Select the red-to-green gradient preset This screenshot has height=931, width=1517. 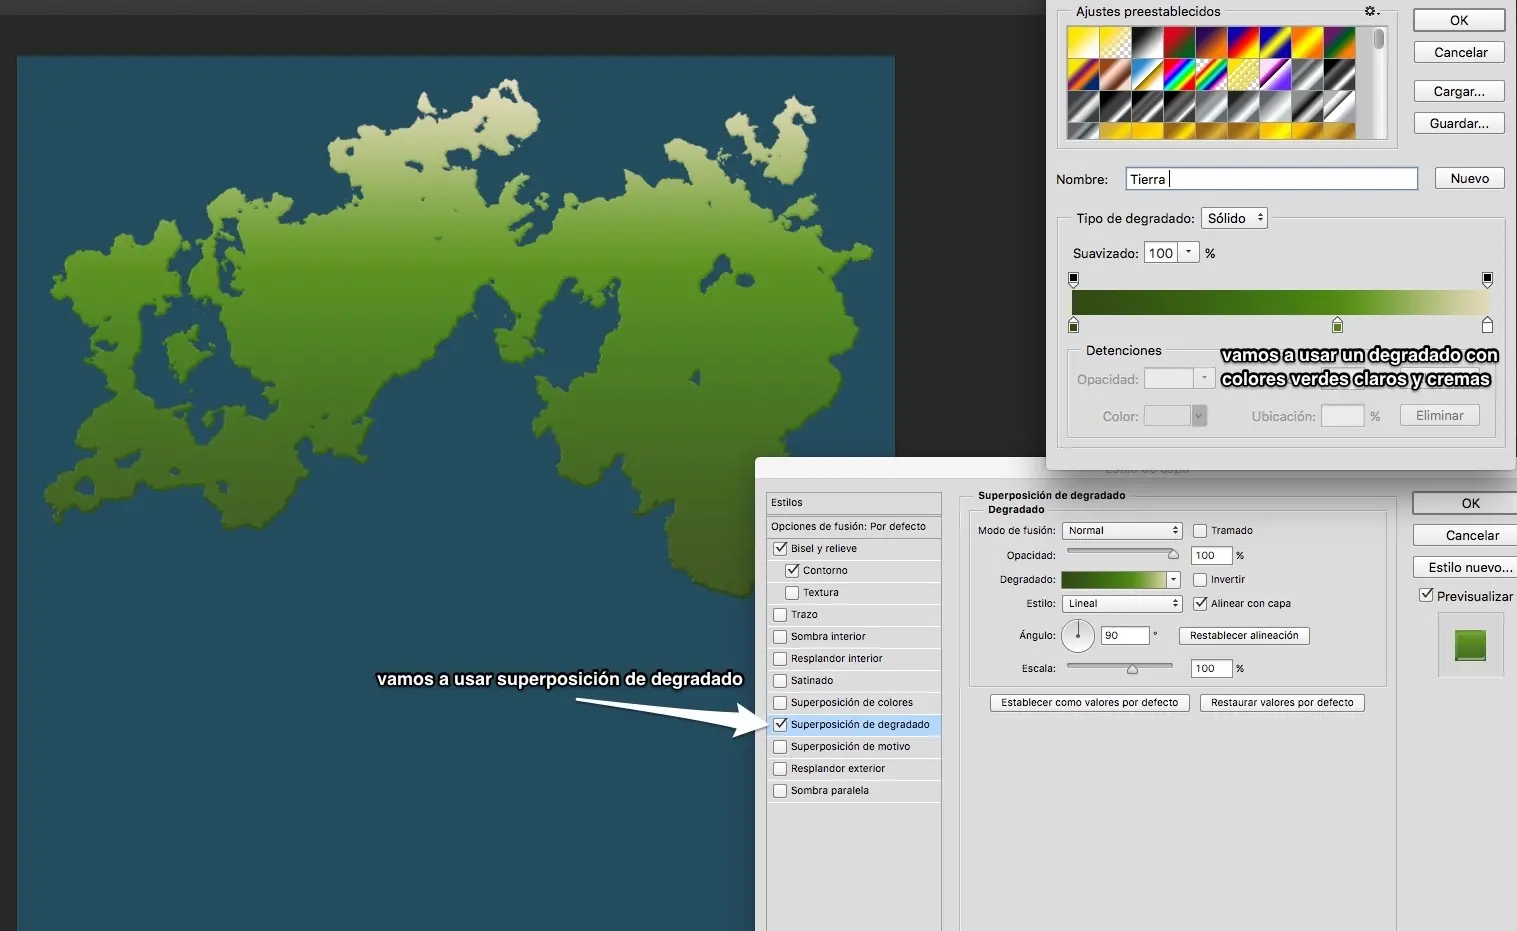(1179, 42)
